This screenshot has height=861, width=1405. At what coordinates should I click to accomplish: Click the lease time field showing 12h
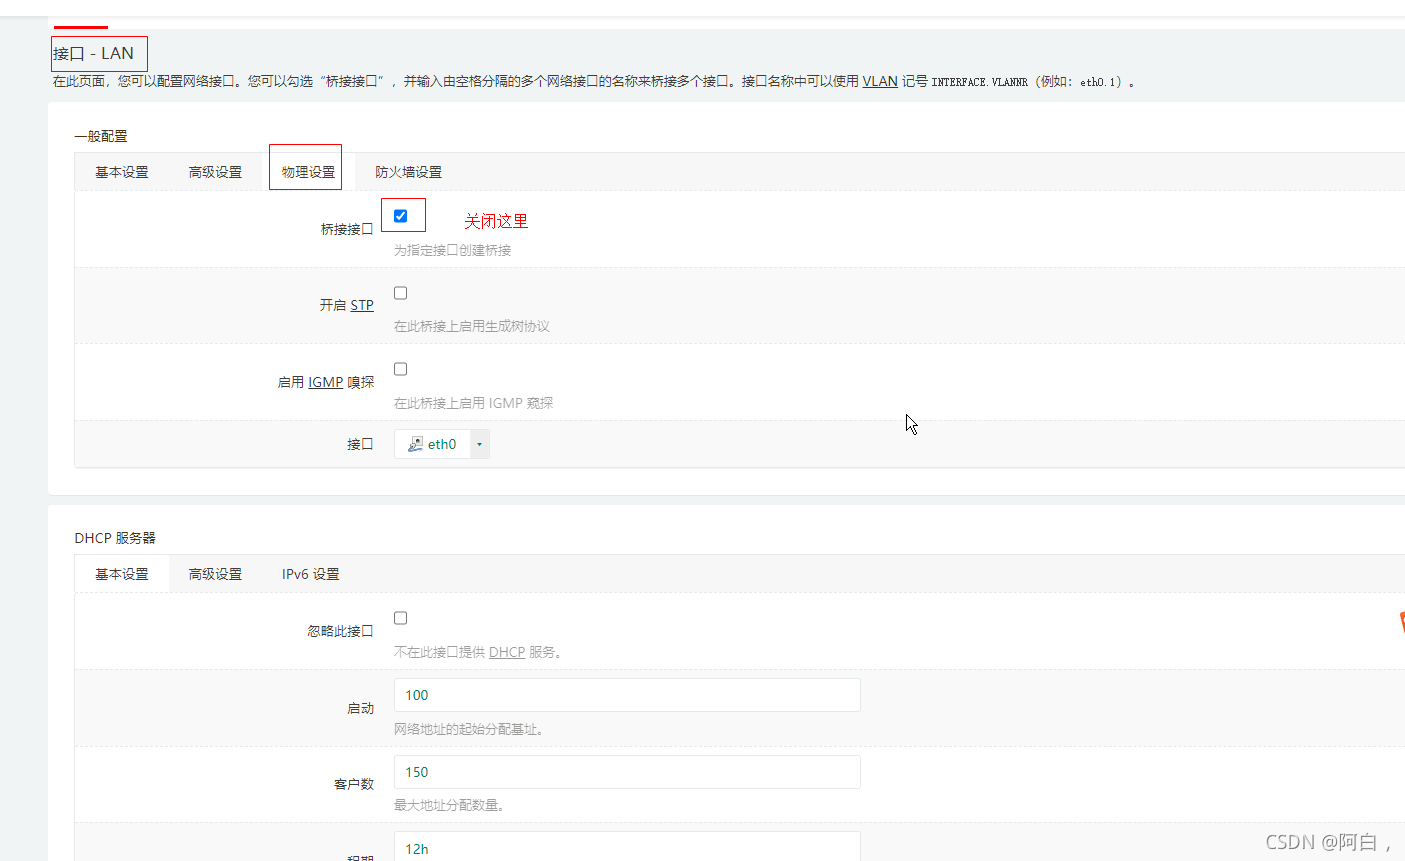[x=627, y=847]
